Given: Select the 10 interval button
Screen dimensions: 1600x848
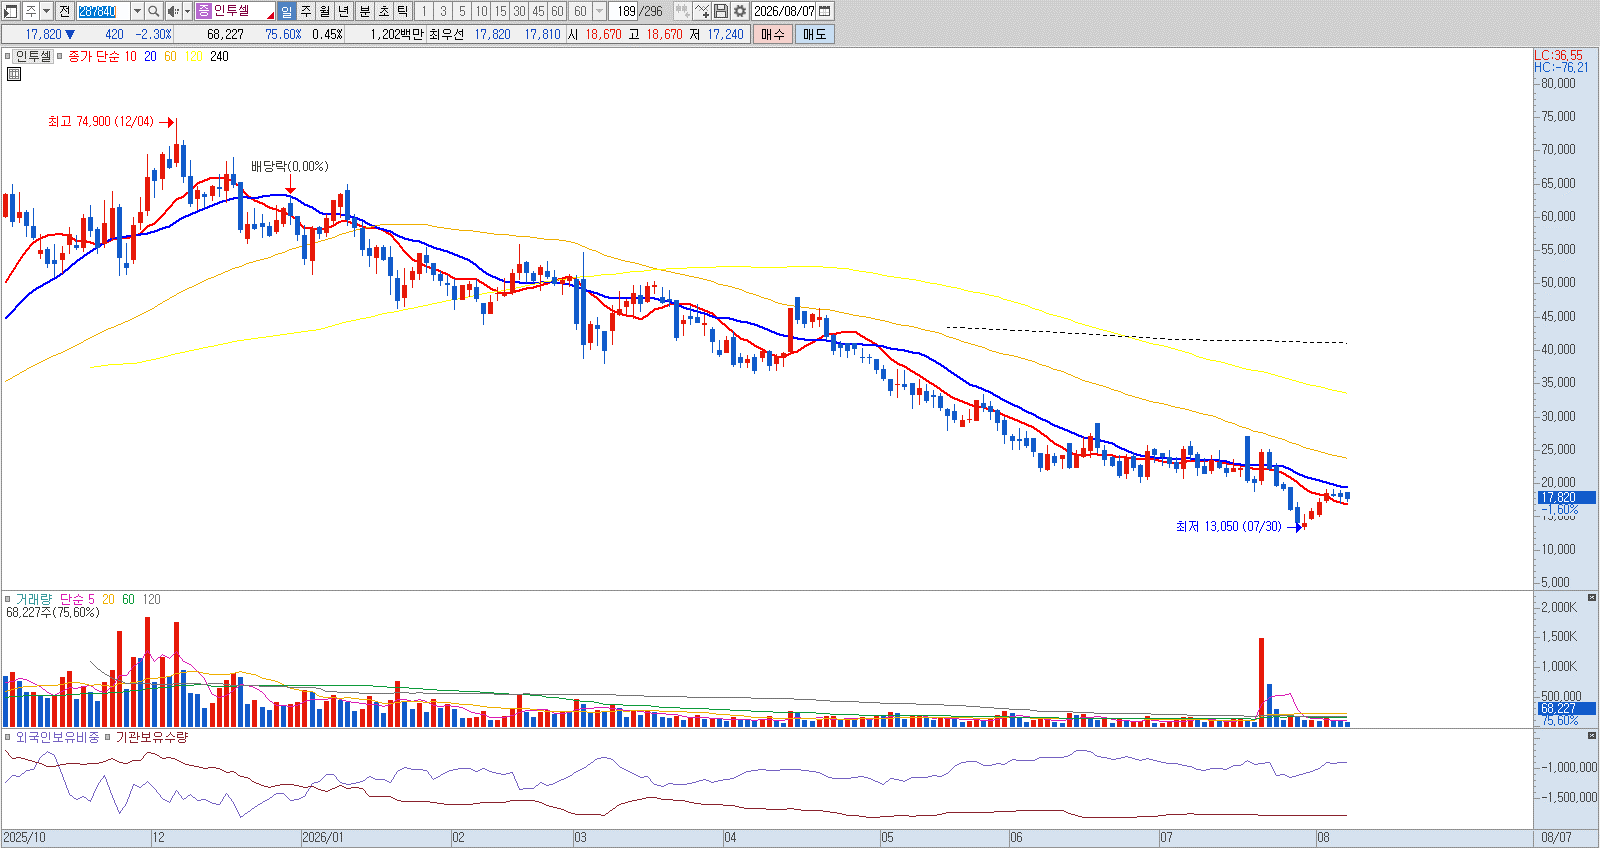Looking at the screenshot, I should pyautogui.click(x=481, y=11).
